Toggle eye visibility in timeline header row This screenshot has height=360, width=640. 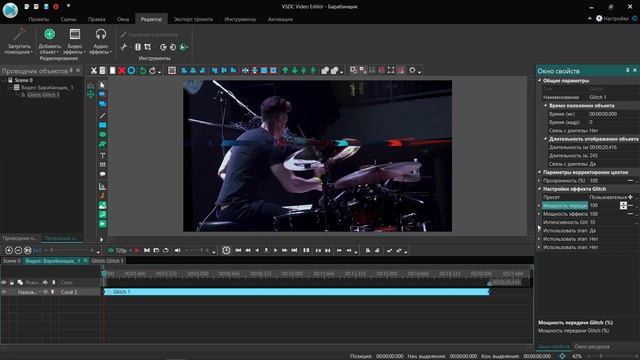pos(4,282)
